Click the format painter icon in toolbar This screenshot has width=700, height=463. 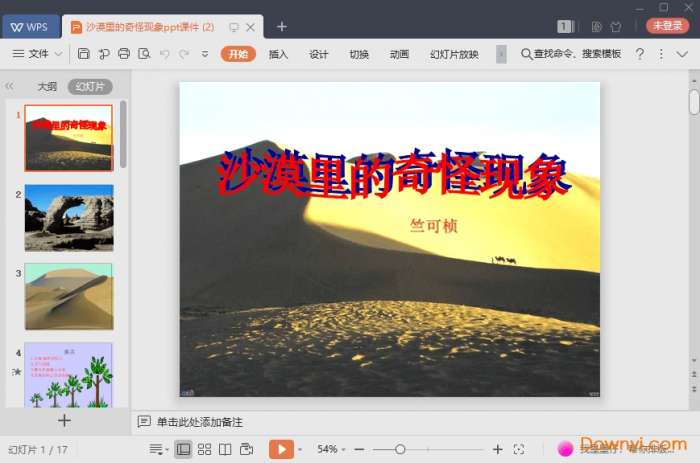(x=104, y=54)
